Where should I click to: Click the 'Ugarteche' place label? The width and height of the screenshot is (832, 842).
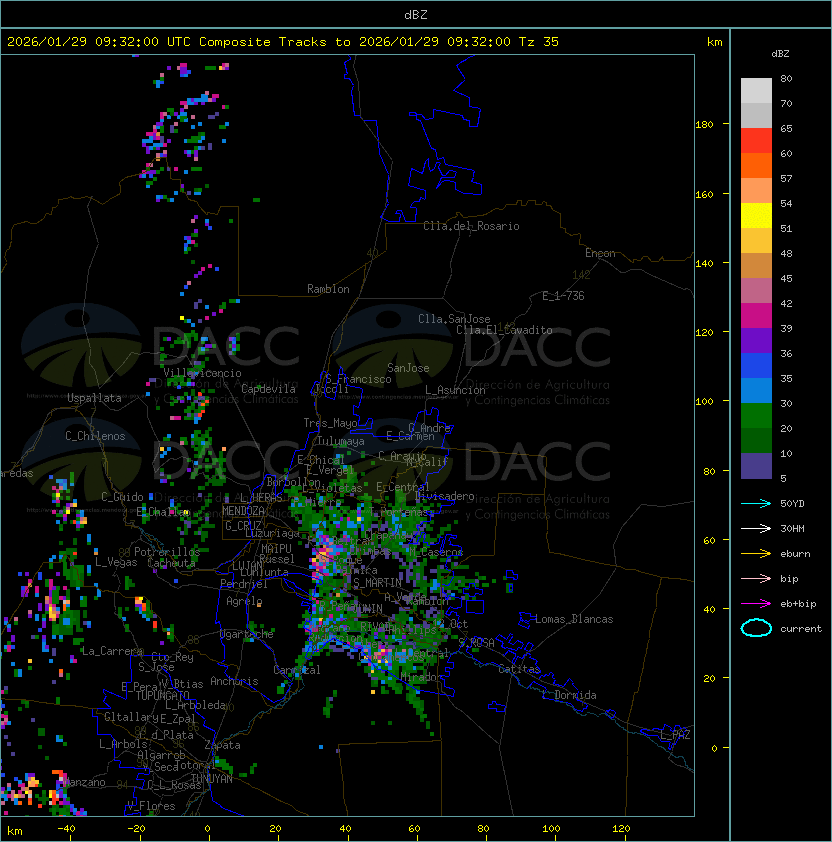[x=247, y=634]
